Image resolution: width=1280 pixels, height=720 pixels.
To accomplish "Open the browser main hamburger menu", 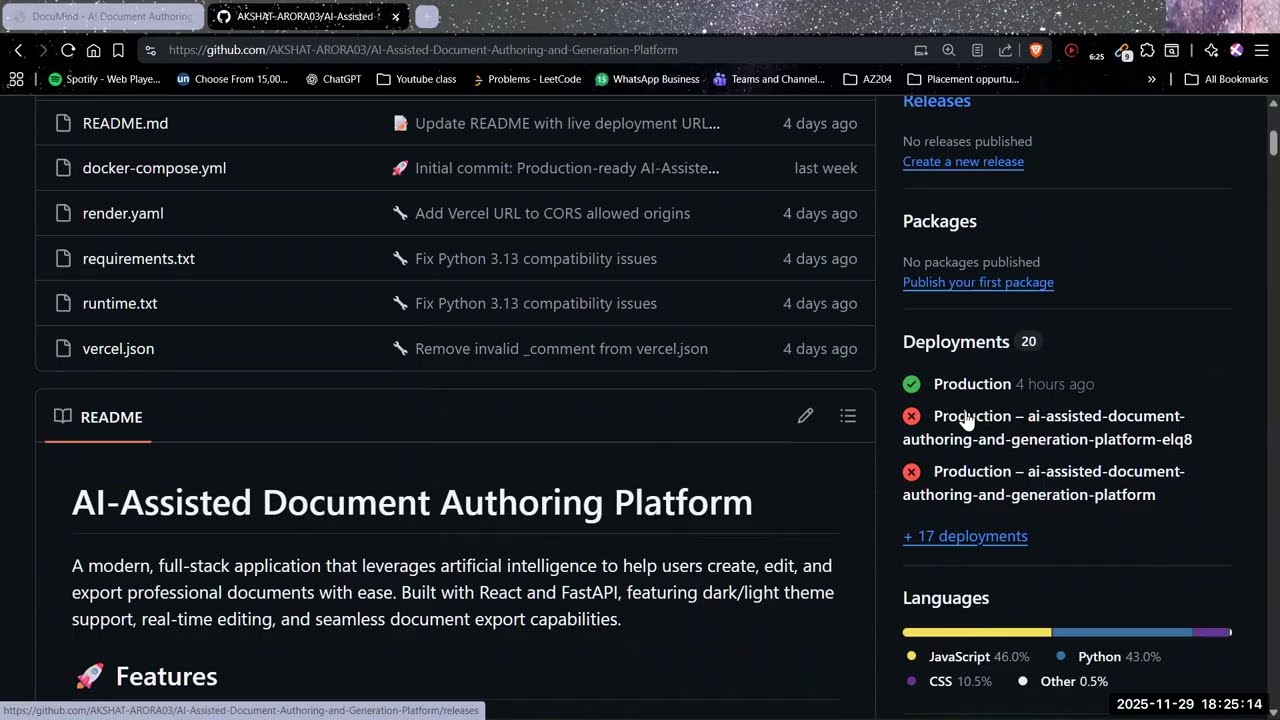I will pyautogui.click(x=1261, y=50).
